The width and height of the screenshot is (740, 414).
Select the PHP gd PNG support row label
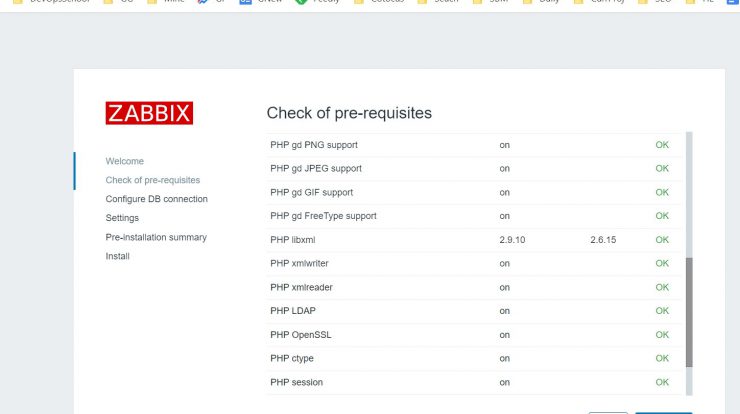point(314,145)
